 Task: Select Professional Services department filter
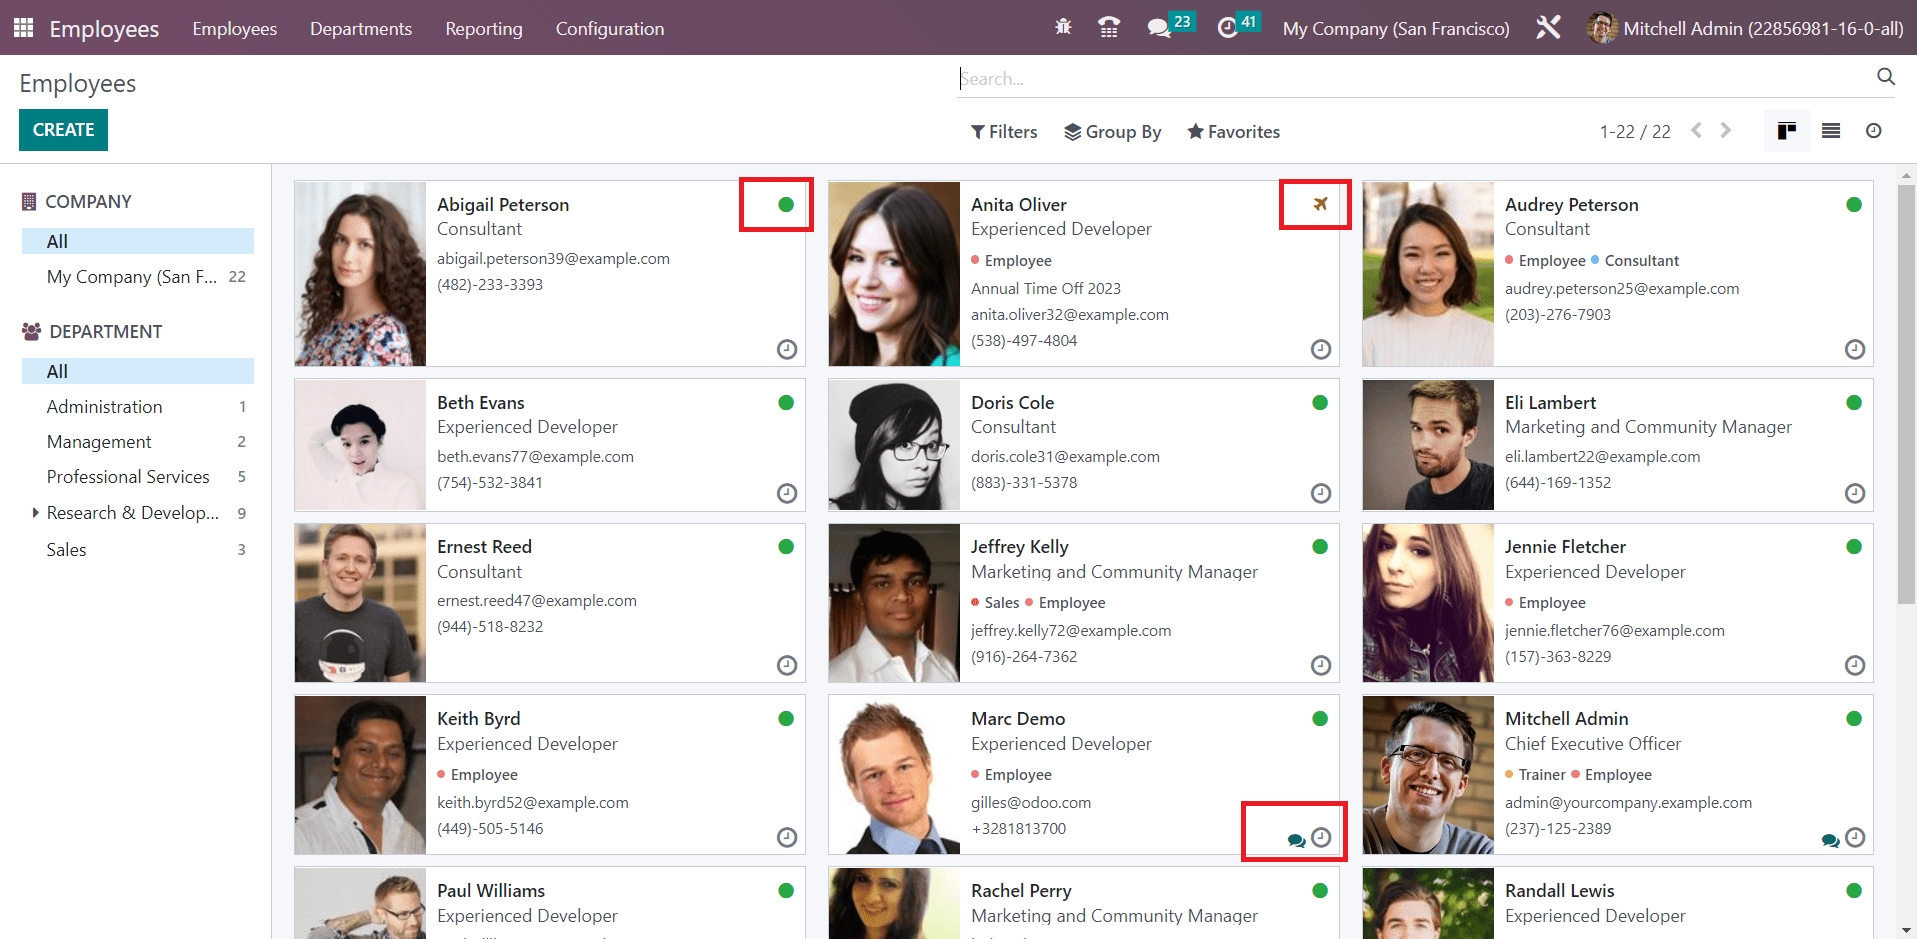(x=128, y=477)
